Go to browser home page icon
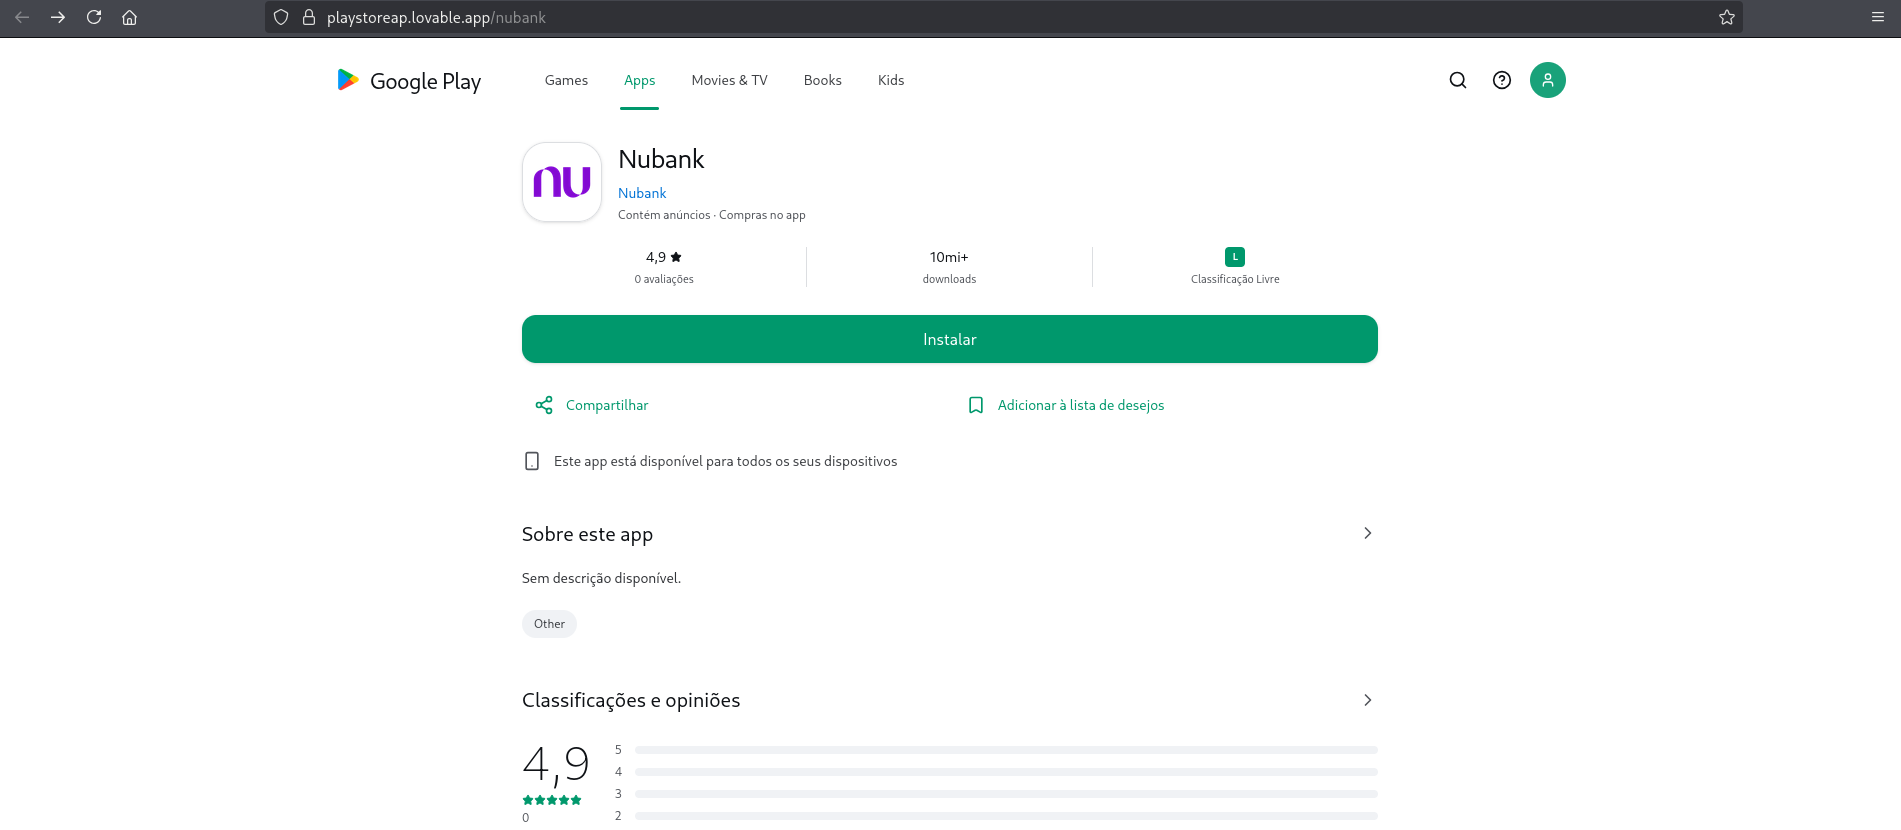The height and width of the screenshot is (830, 1901). 130,17
